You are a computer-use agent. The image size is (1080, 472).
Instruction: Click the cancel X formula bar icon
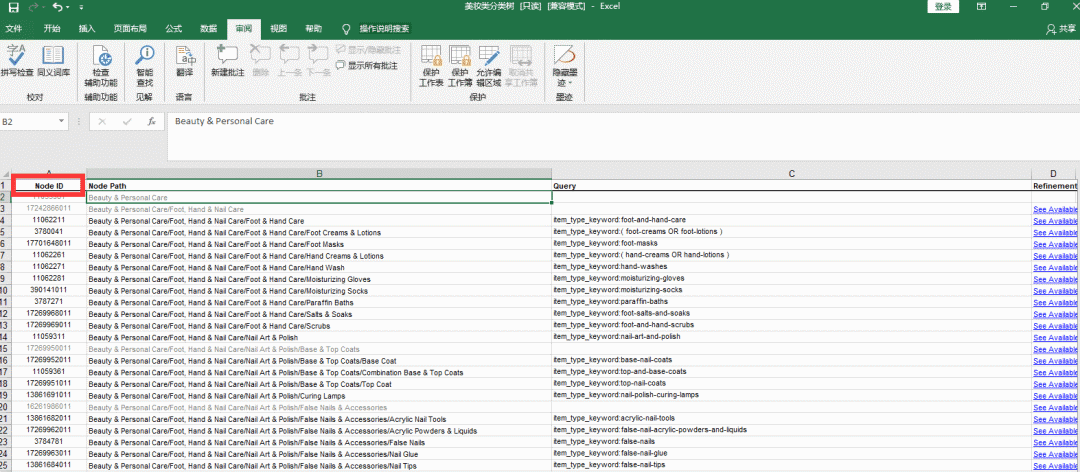102,122
